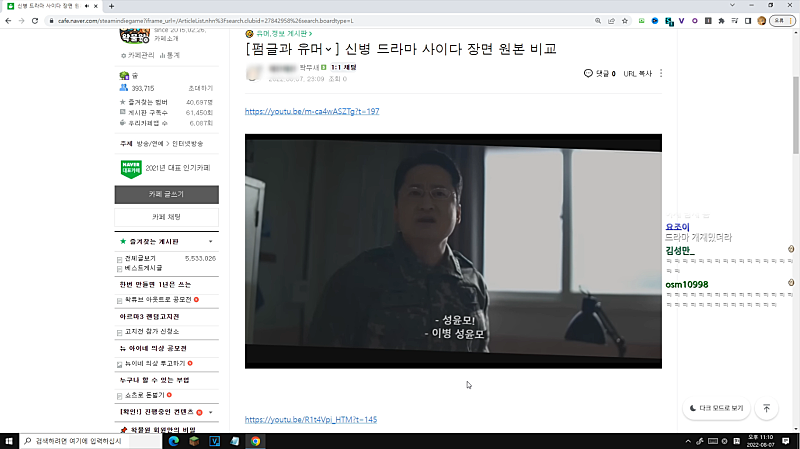Screen dimensions: 800x449
Task: Open the dark square extension icon
Action: (x=708, y=21)
